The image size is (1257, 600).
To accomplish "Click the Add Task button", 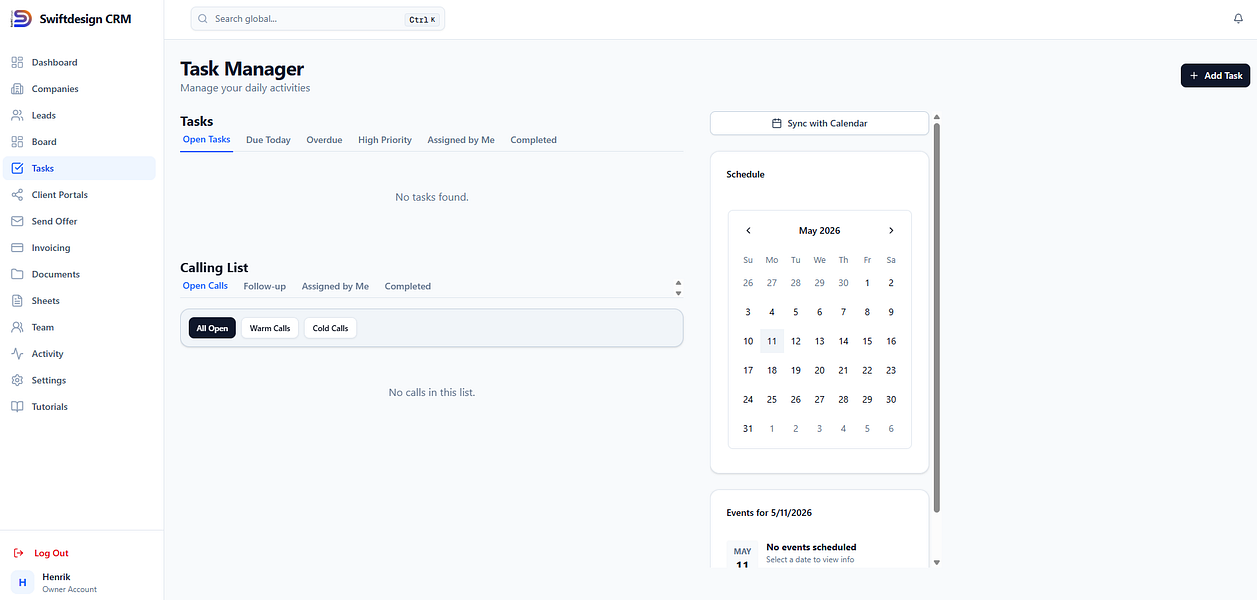I will pos(1215,75).
